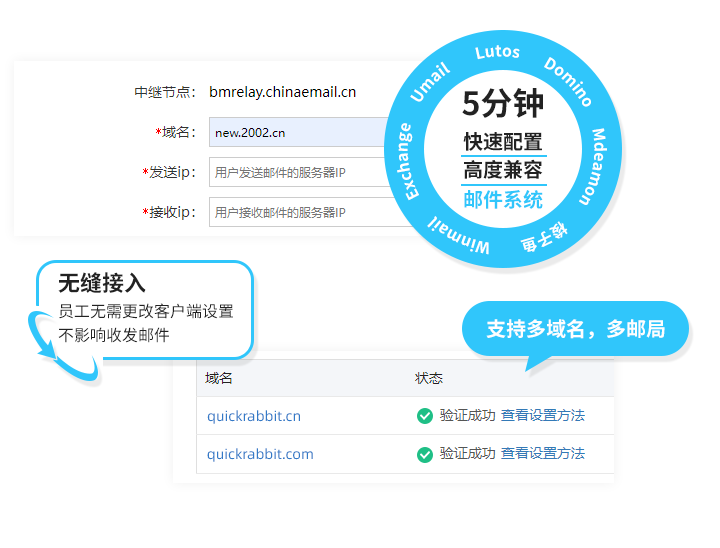This screenshot has height=548, width=720.
Task: Click the Winmail label on the ring
Action: (x=458, y=236)
